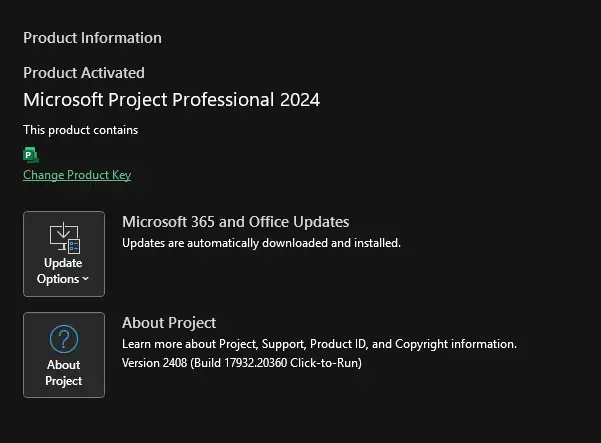Click the download monitor icon in Update Options
This screenshot has height=443, width=601.
64,238
